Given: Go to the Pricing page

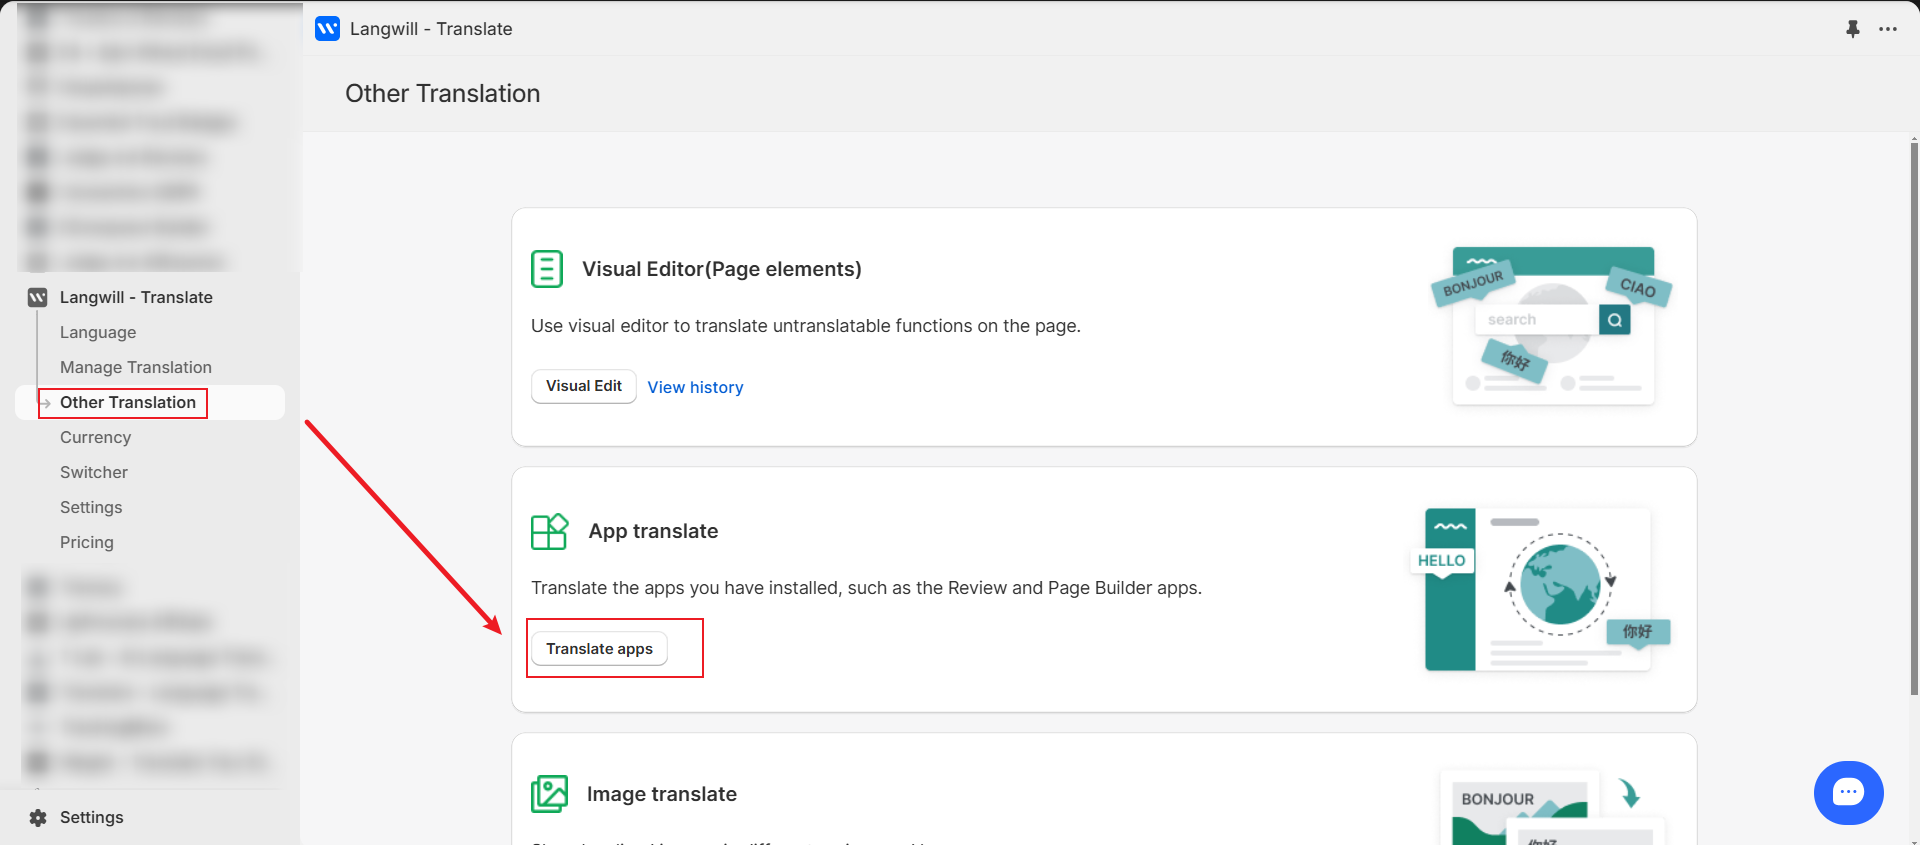Looking at the screenshot, I should tap(87, 542).
